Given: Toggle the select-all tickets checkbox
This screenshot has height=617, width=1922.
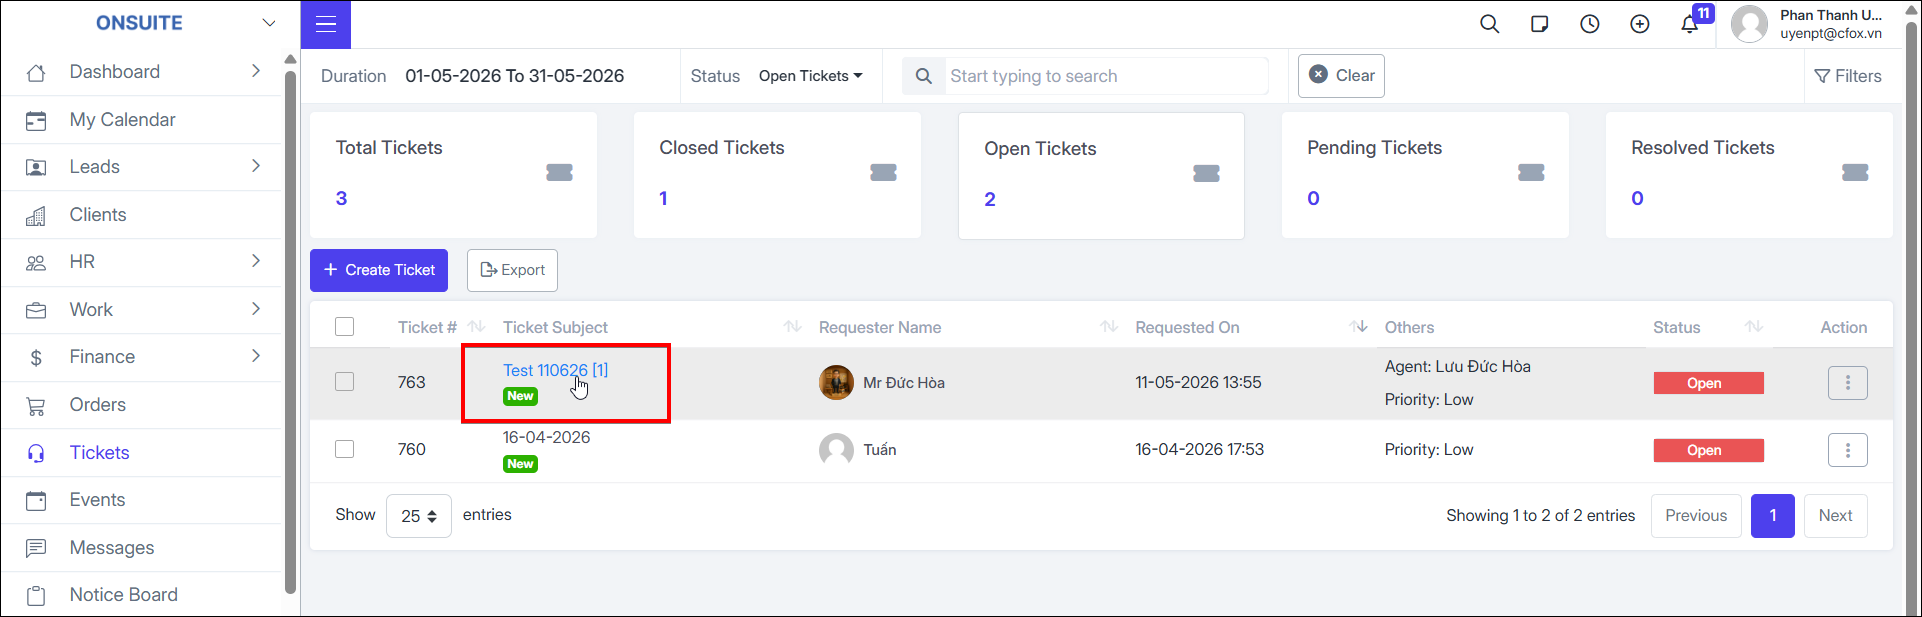Looking at the screenshot, I should click(x=344, y=327).
